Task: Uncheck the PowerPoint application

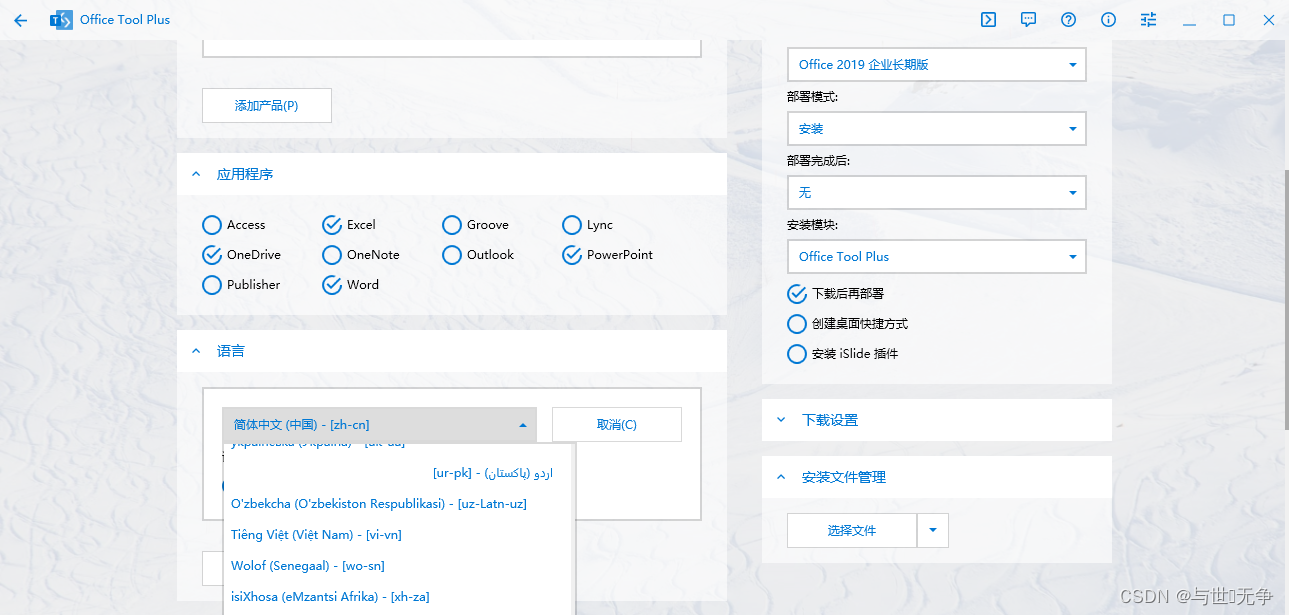Action: [608, 255]
